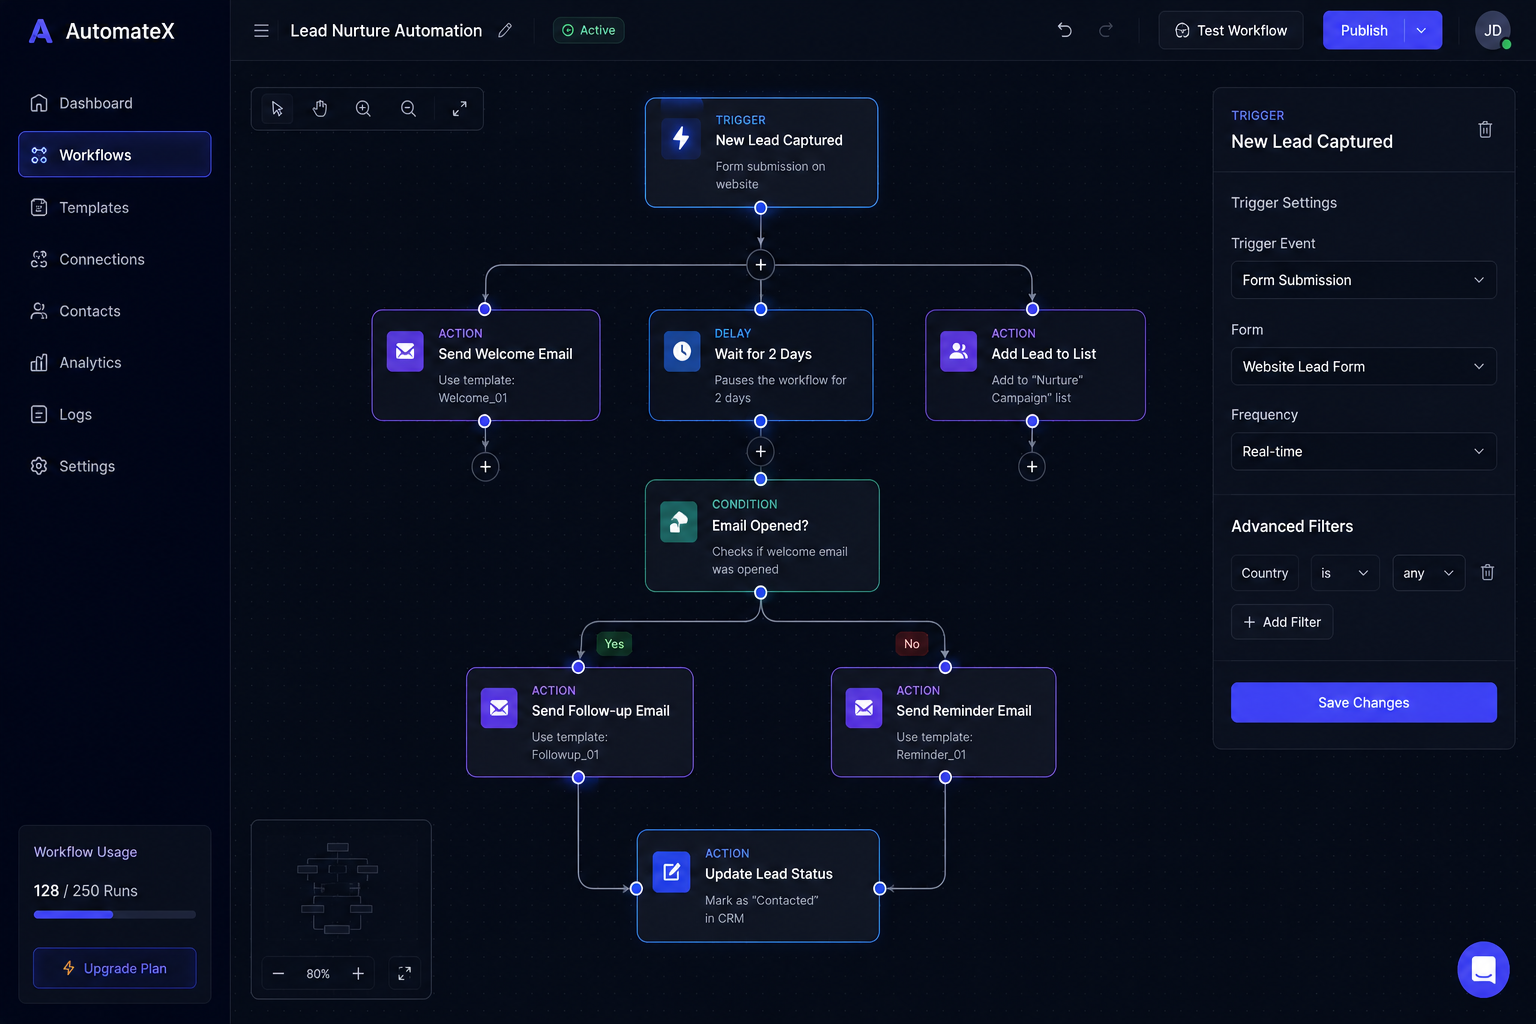
Task: Zoom out with the minimap minus button
Action: [x=279, y=973]
